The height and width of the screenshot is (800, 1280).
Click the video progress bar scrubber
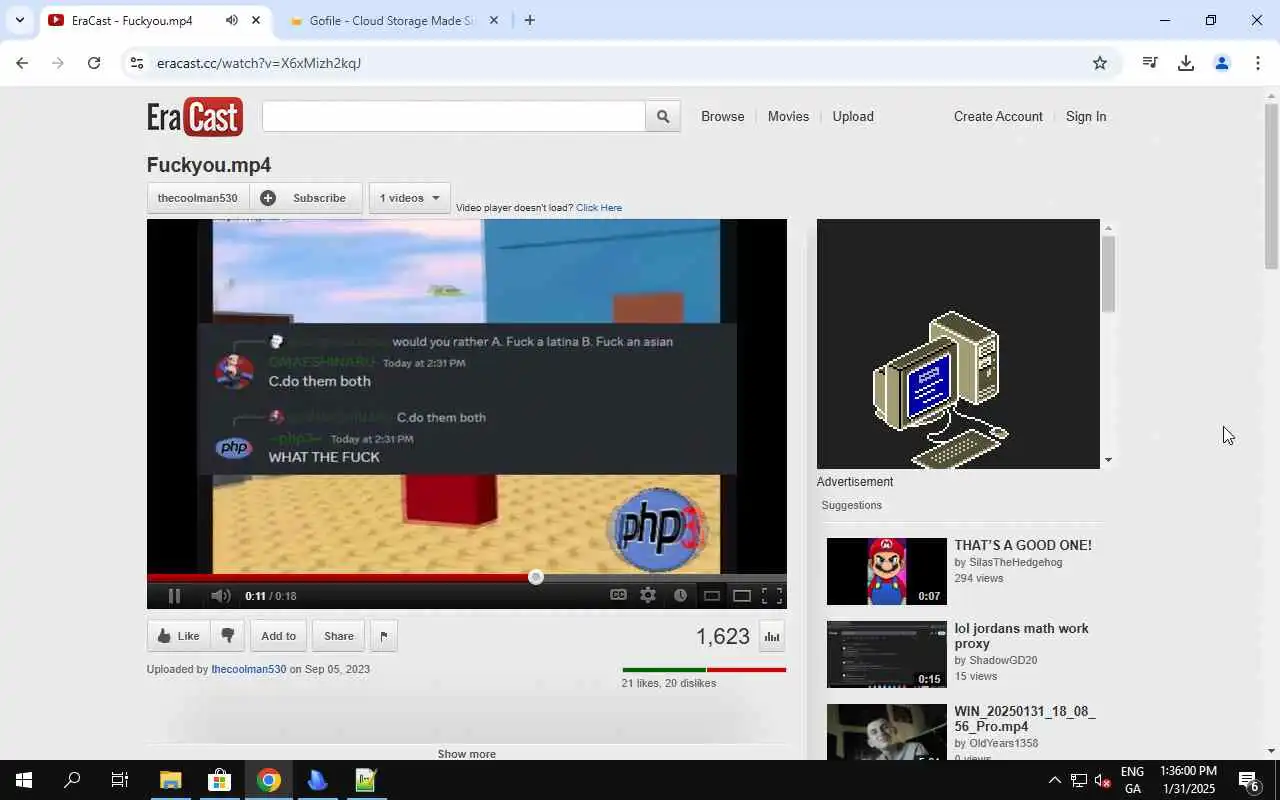pyautogui.click(x=536, y=577)
